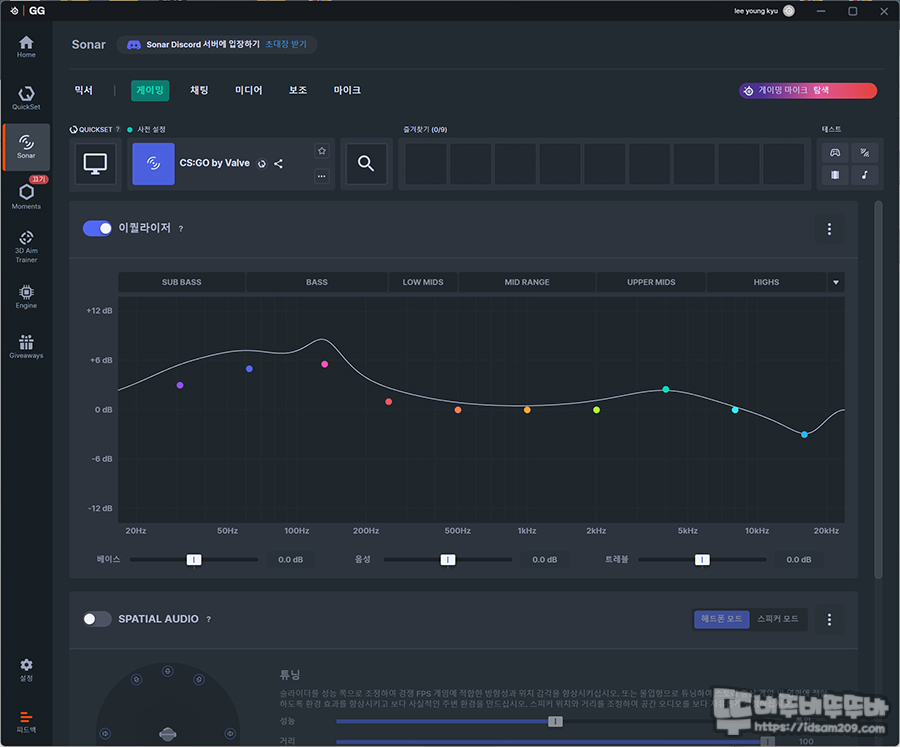900x747 pixels.
Task: Select the MID RANGE band
Action: click(x=527, y=282)
